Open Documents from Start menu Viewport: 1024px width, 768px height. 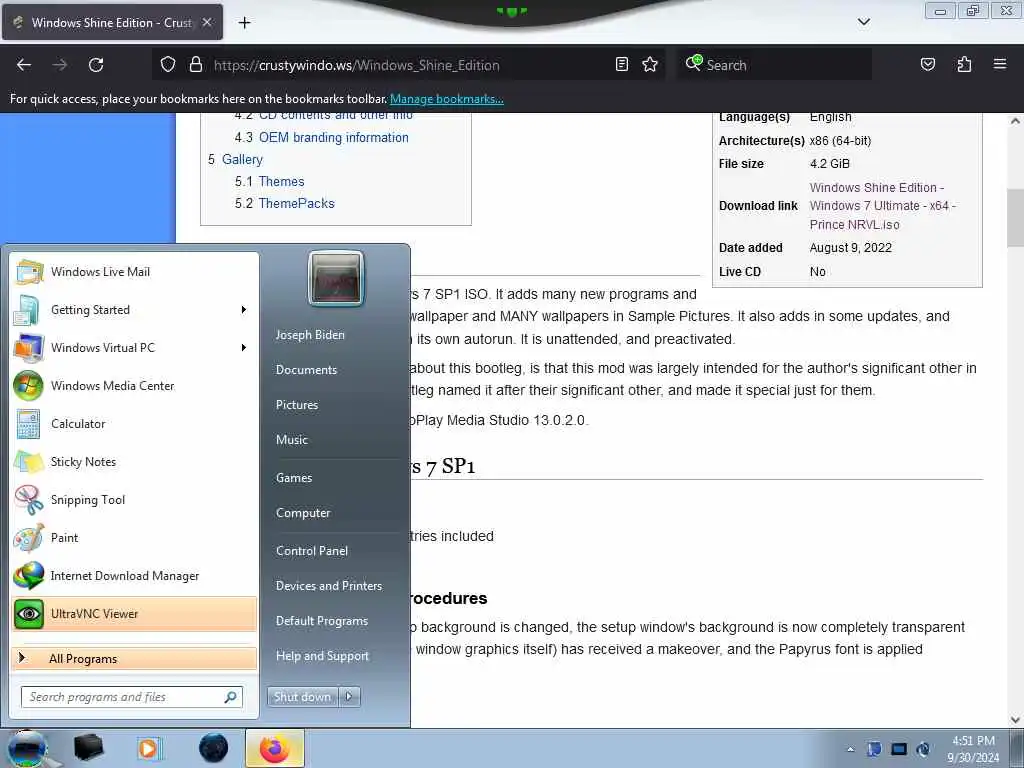coord(306,370)
